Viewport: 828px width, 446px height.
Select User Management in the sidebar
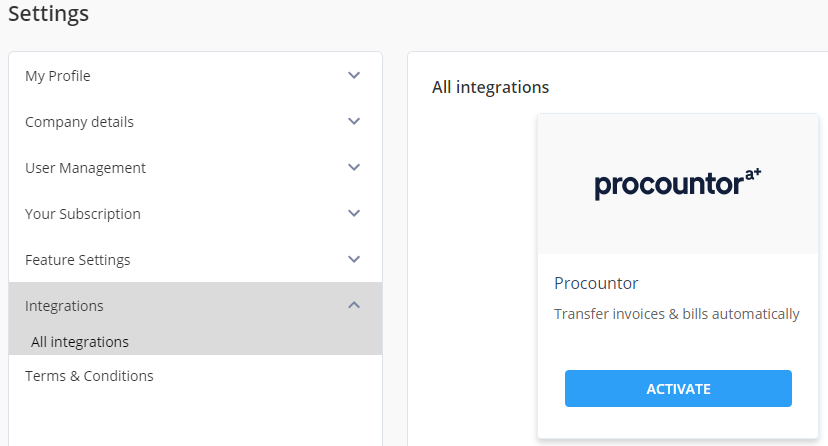(x=85, y=168)
